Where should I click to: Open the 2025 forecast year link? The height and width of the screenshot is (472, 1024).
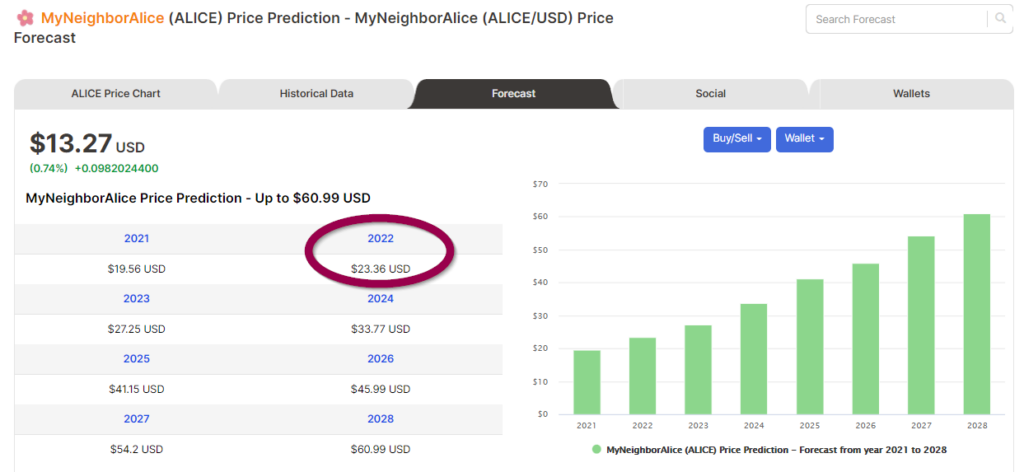[x=136, y=358]
